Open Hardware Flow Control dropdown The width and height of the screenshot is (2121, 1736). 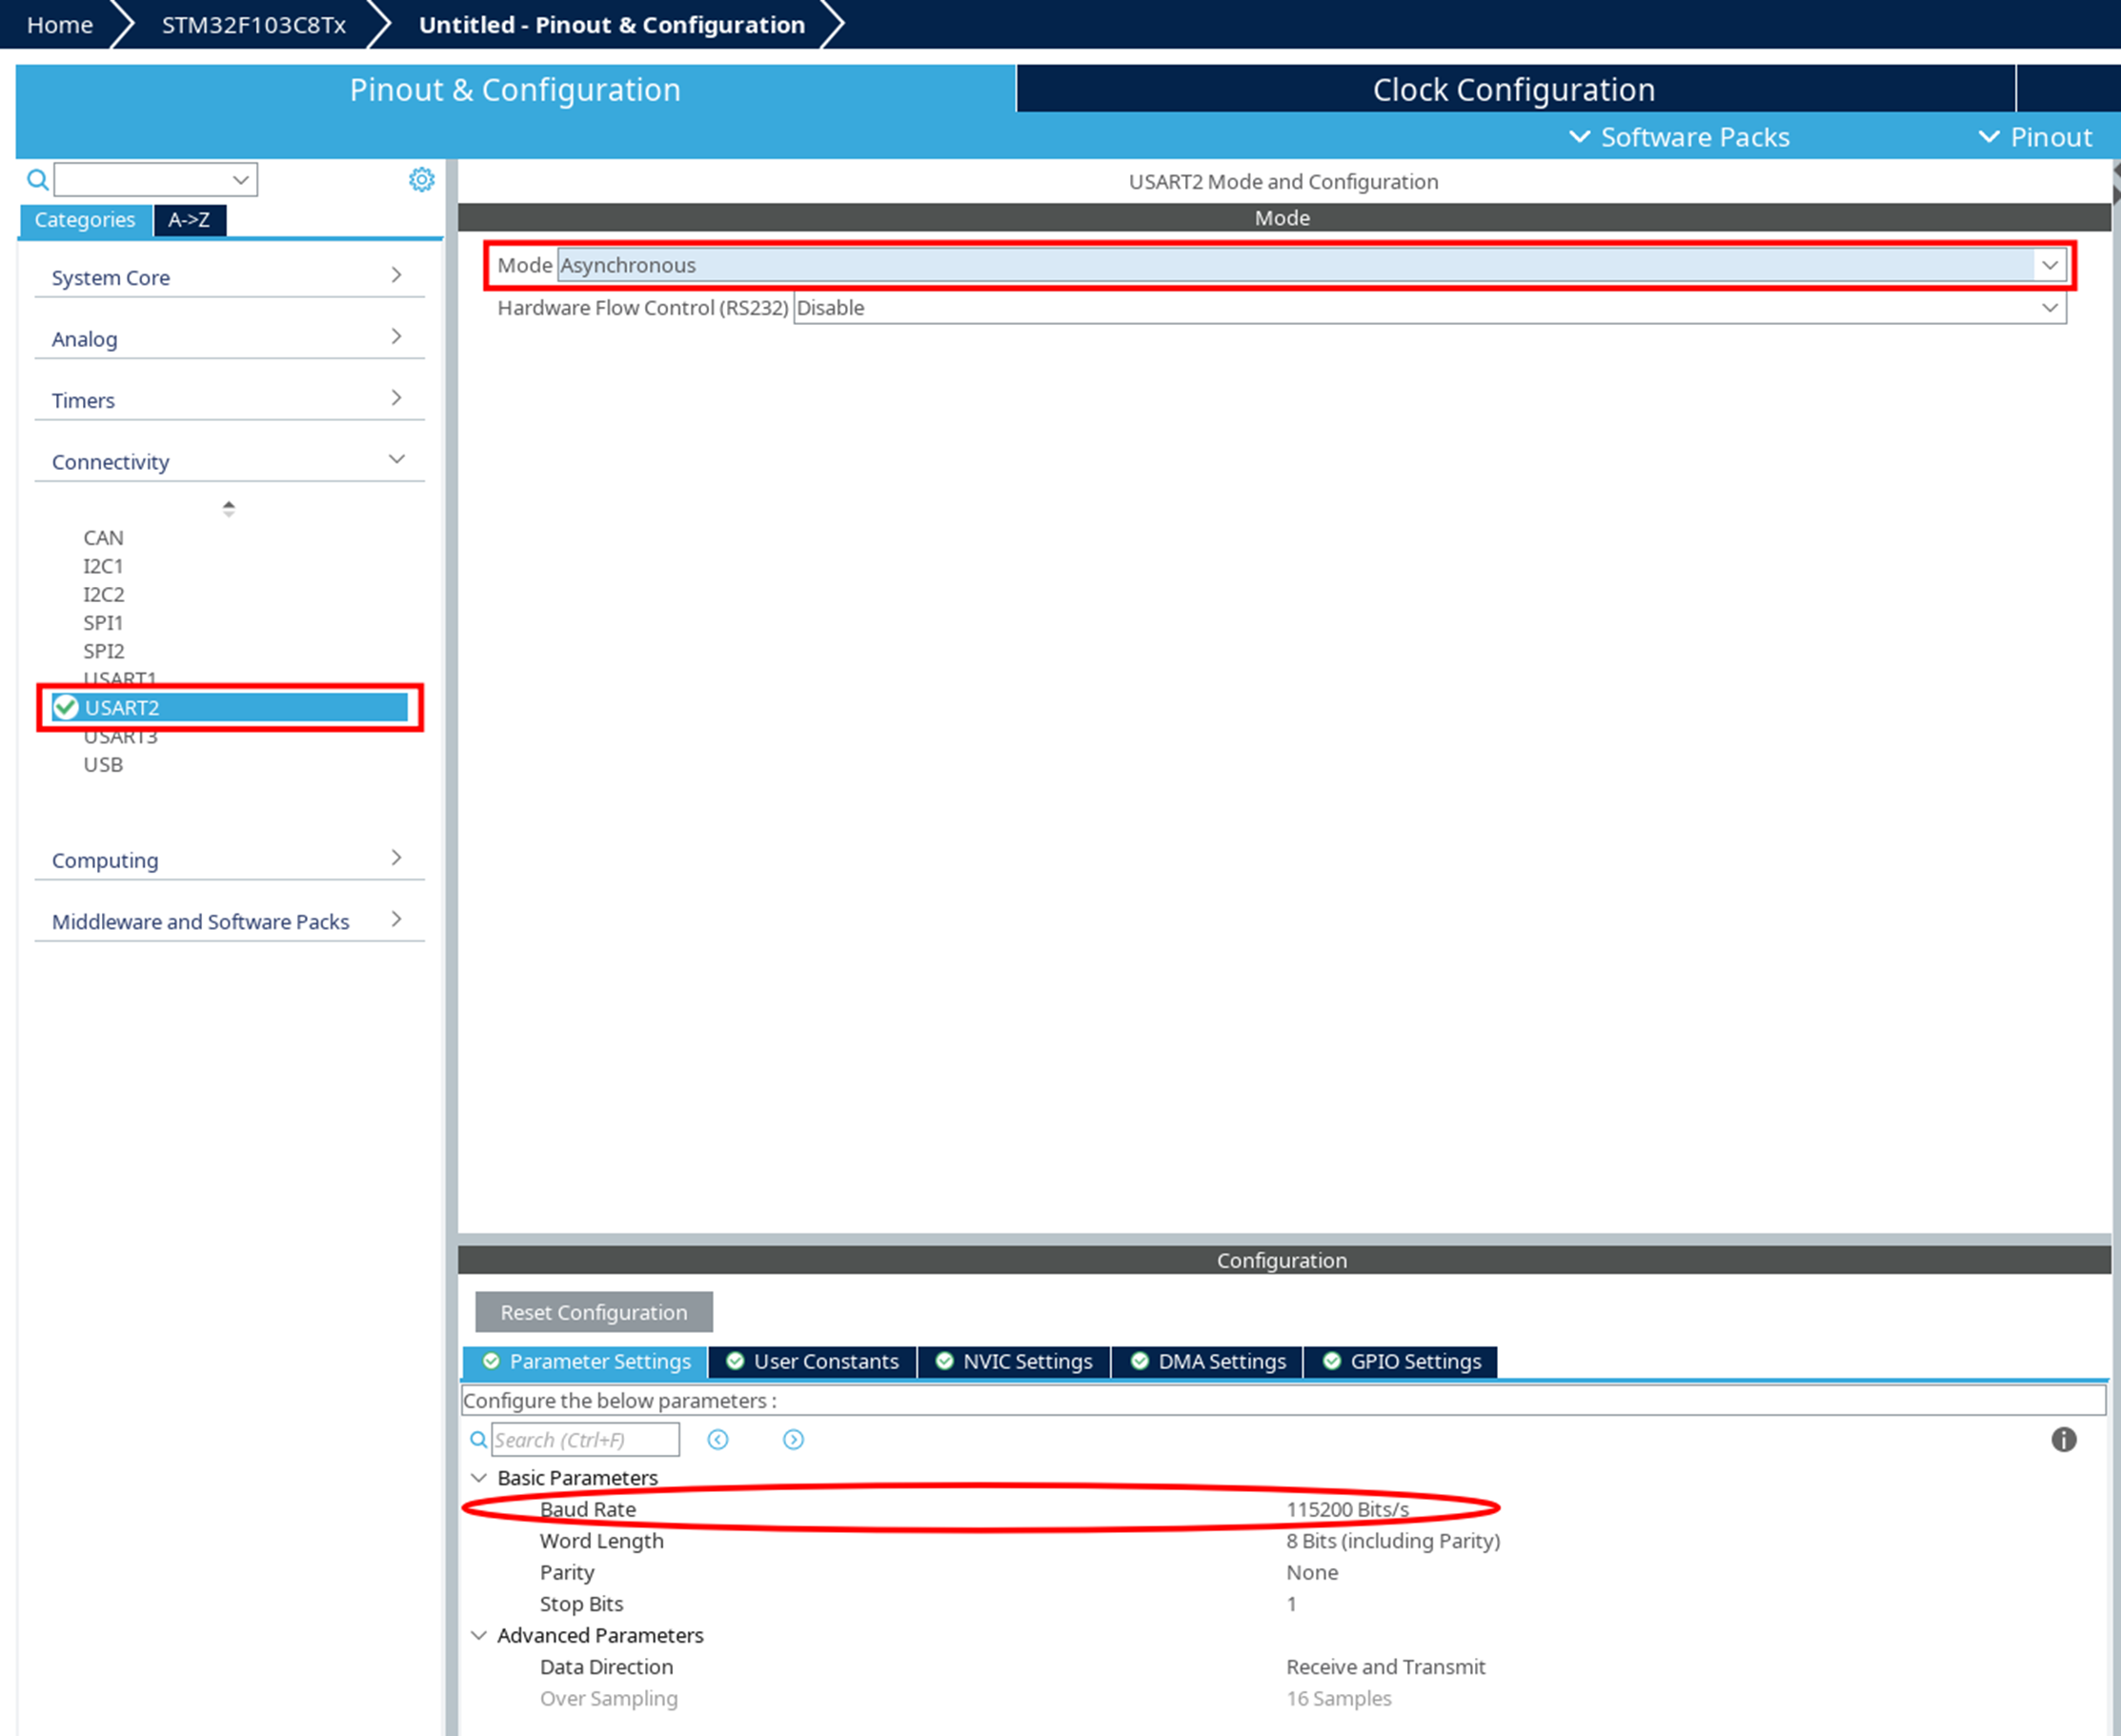click(x=2049, y=308)
